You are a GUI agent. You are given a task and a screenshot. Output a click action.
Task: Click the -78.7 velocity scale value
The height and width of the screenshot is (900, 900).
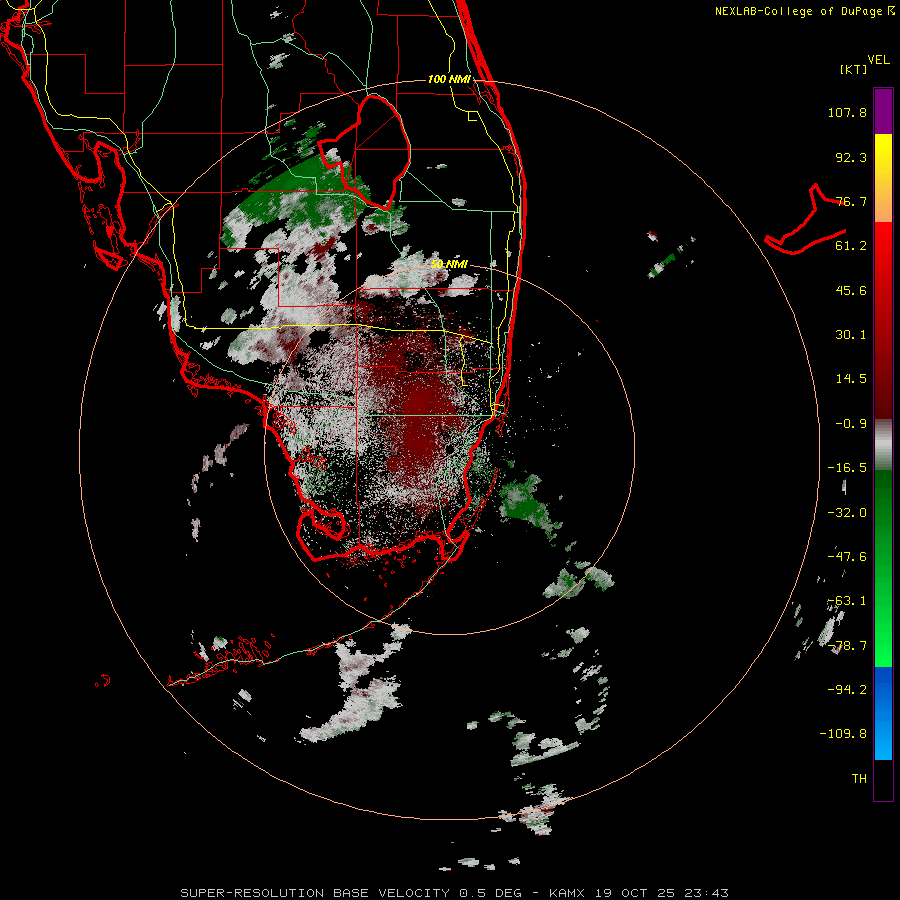click(847, 646)
